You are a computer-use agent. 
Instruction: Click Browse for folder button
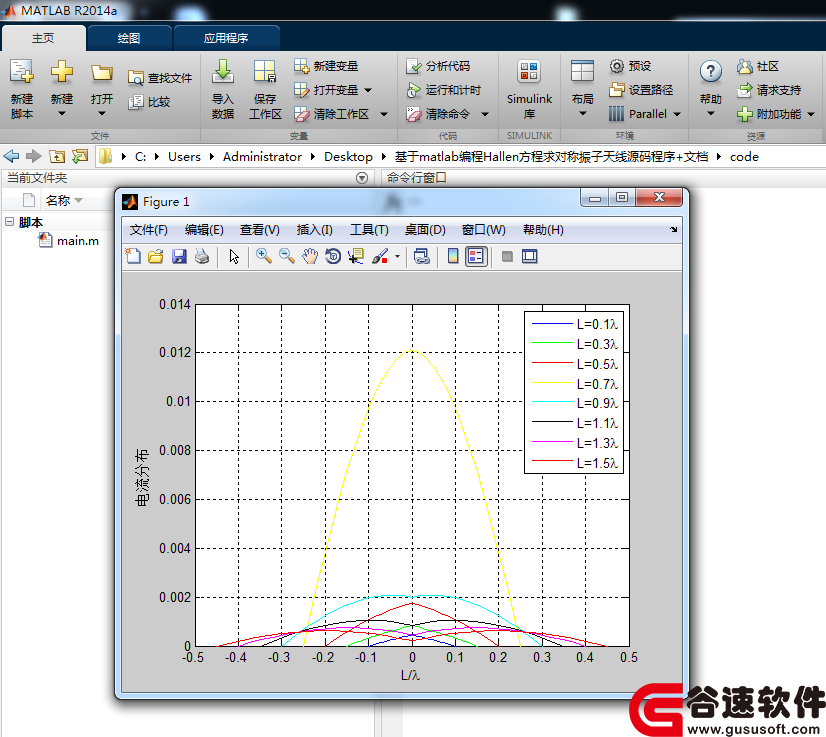pos(80,156)
